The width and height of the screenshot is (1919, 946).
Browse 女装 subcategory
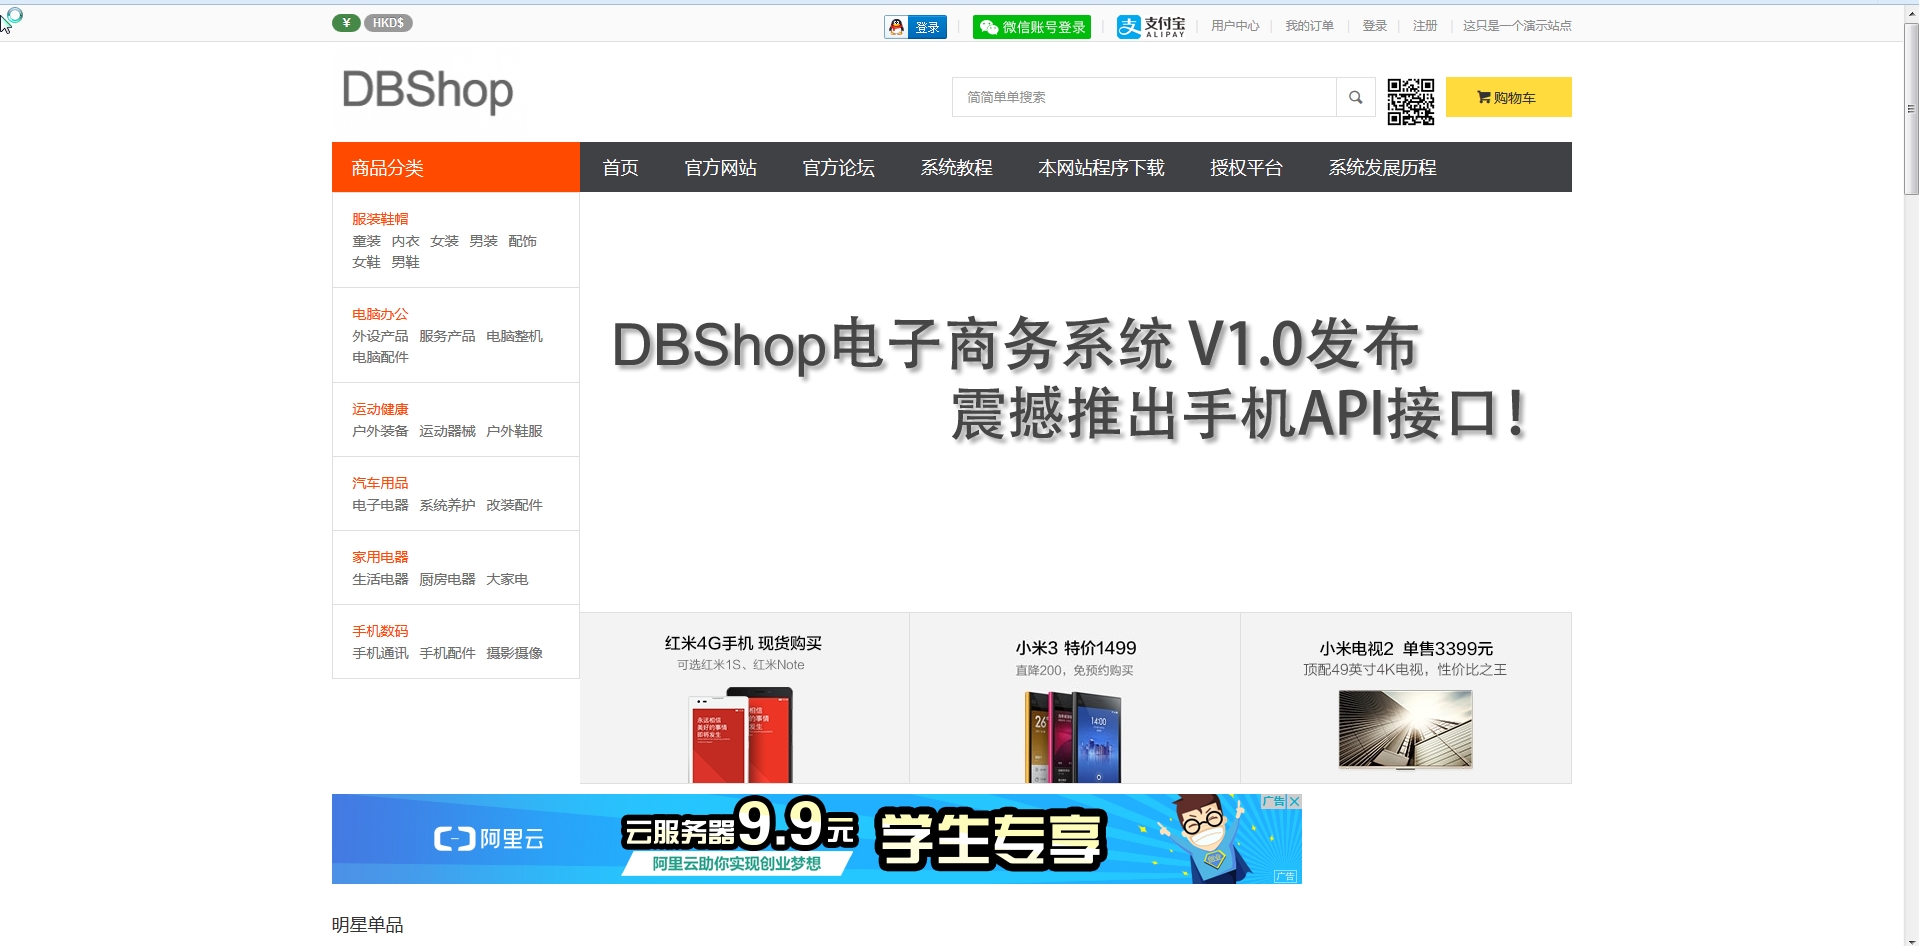(x=444, y=241)
